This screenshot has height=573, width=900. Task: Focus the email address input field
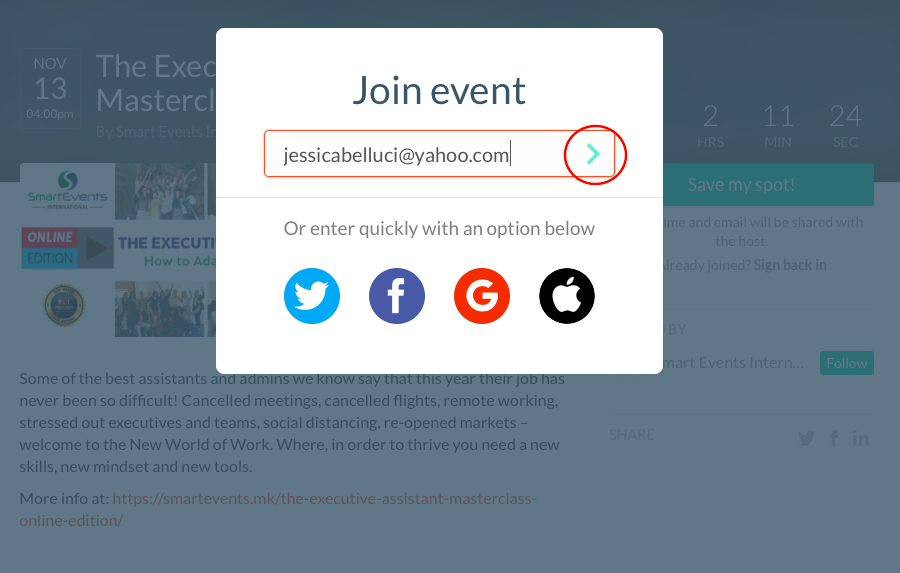412,154
